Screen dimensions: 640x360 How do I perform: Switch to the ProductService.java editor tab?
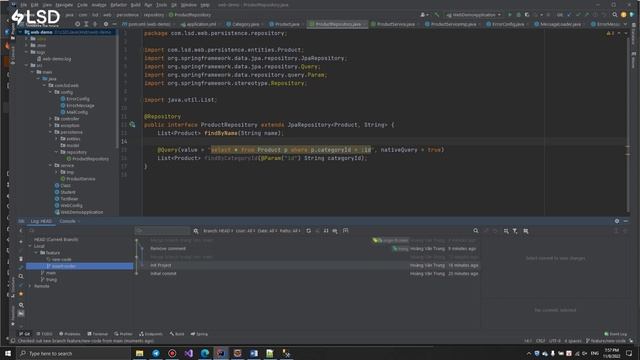(x=393, y=24)
